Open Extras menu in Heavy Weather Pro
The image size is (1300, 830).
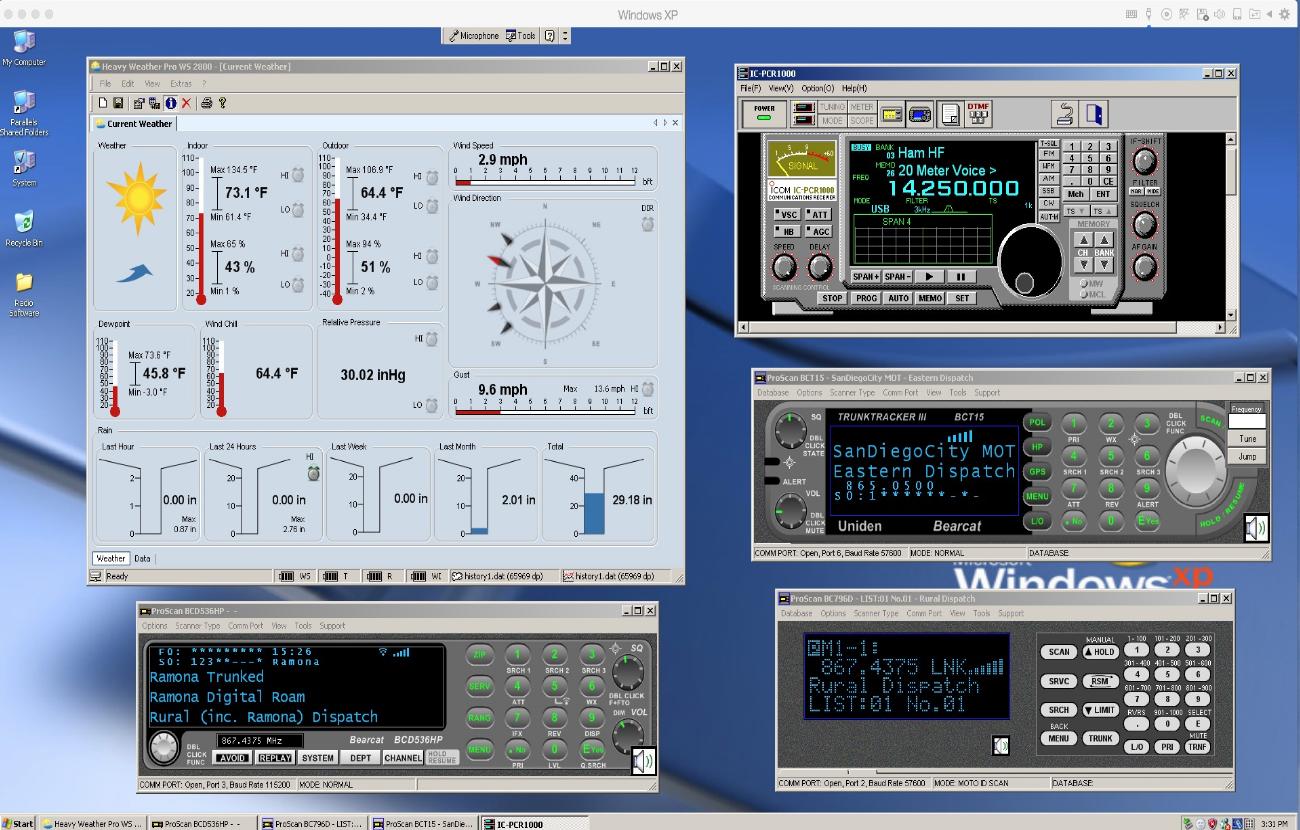pyautogui.click(x=181, y=84)
